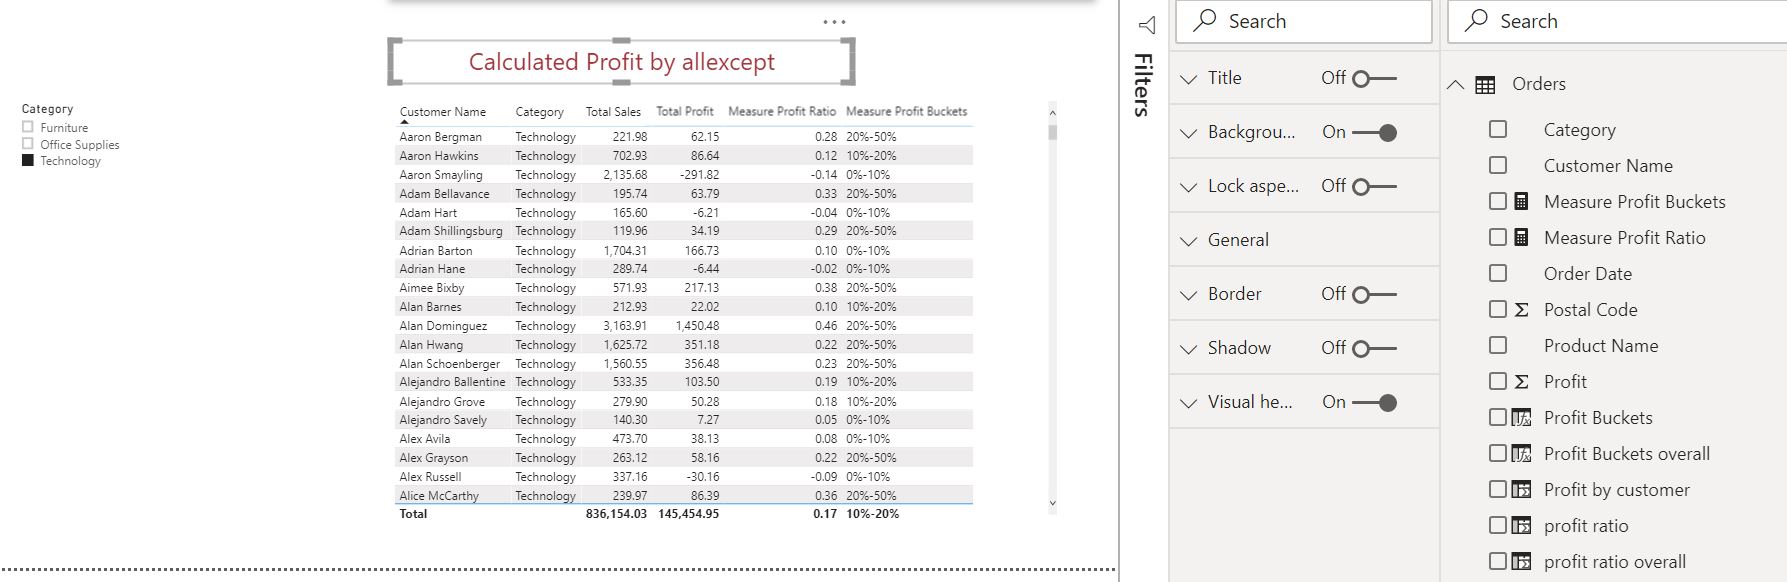Viewport: 1787px width, 582px height.
Task: Sort table by Total Profit header
Action: tap(685, 112)
